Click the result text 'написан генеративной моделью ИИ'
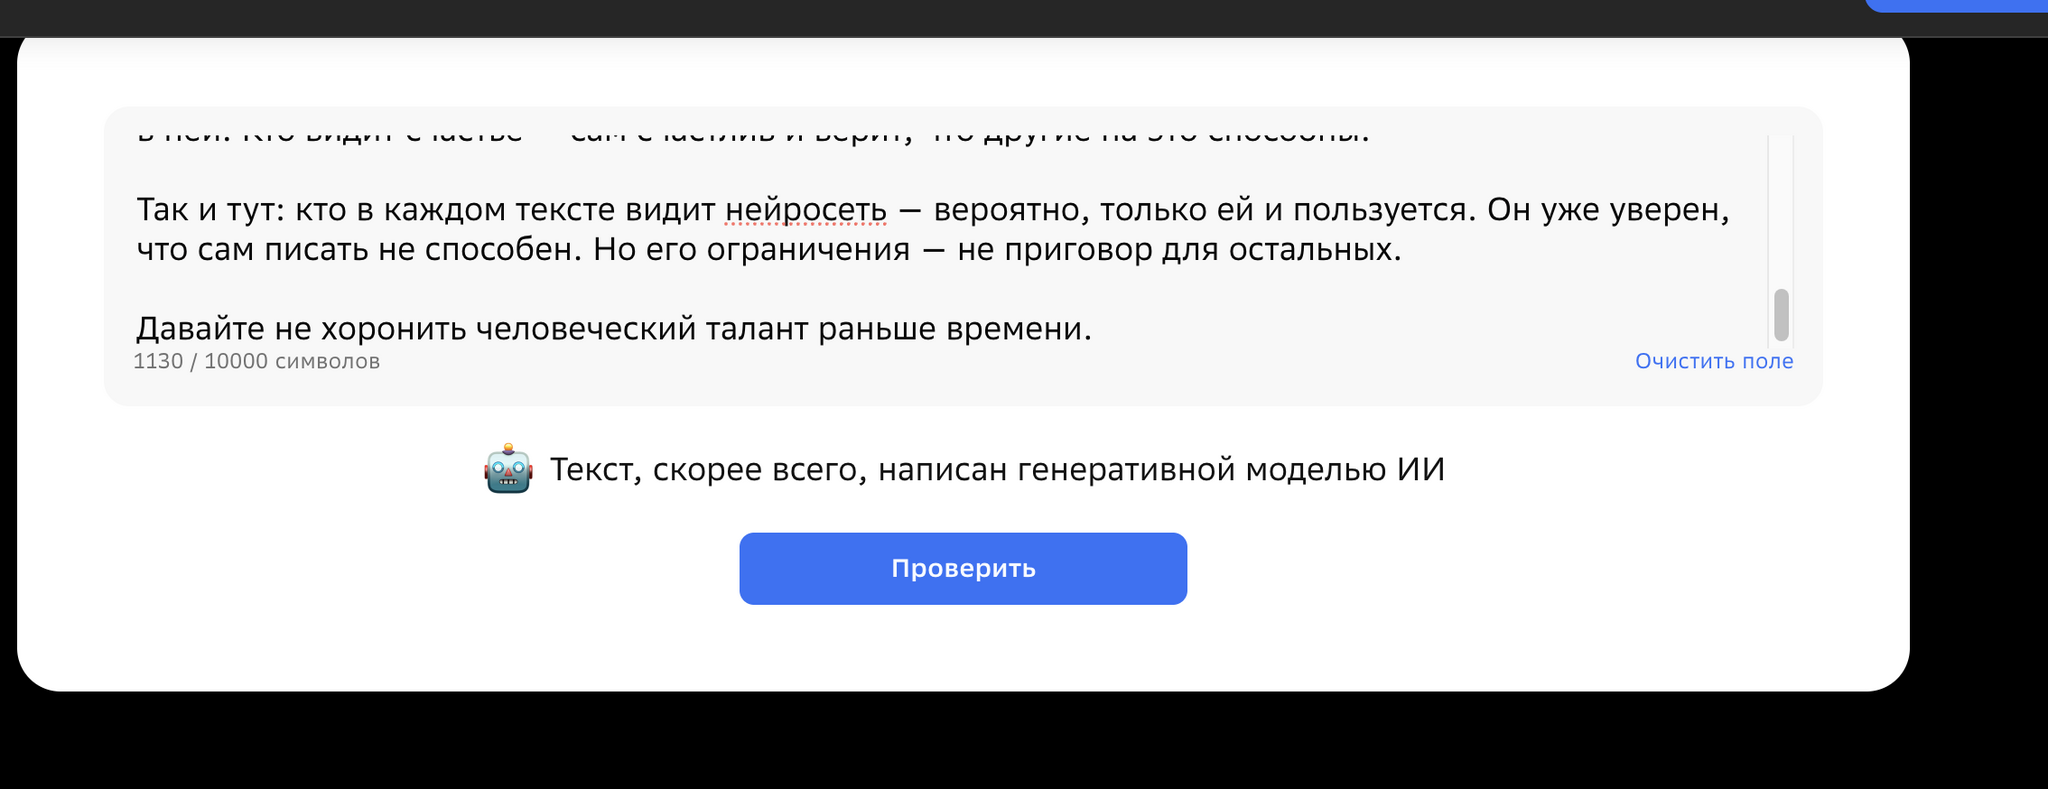The height and width of the screenshot is (789, 2048). pyautogui.click(x=1162, y=469)
